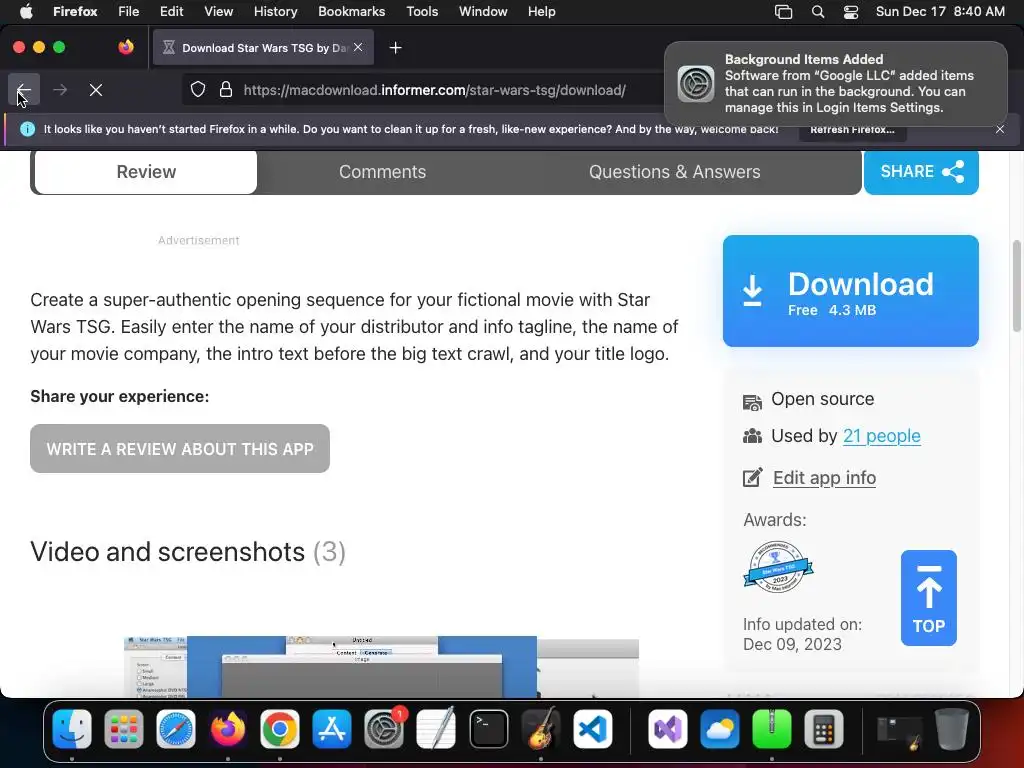Switch to the Review tab
This screenshot has height=768, width=1024.
tap(146, 172)
